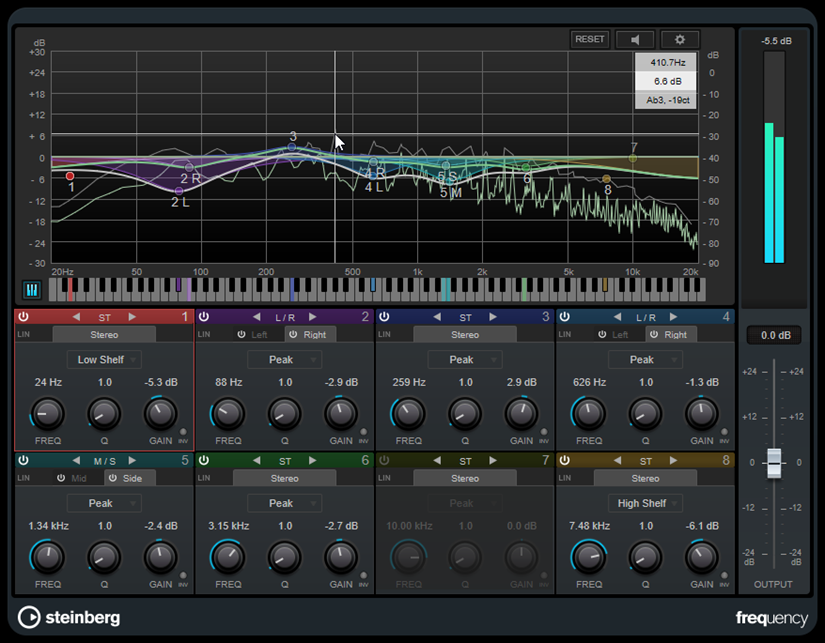Viewport: 825px width, 643px height.
Task: Click next channel mode arrow in band 3
Action: tap(493, 317)
